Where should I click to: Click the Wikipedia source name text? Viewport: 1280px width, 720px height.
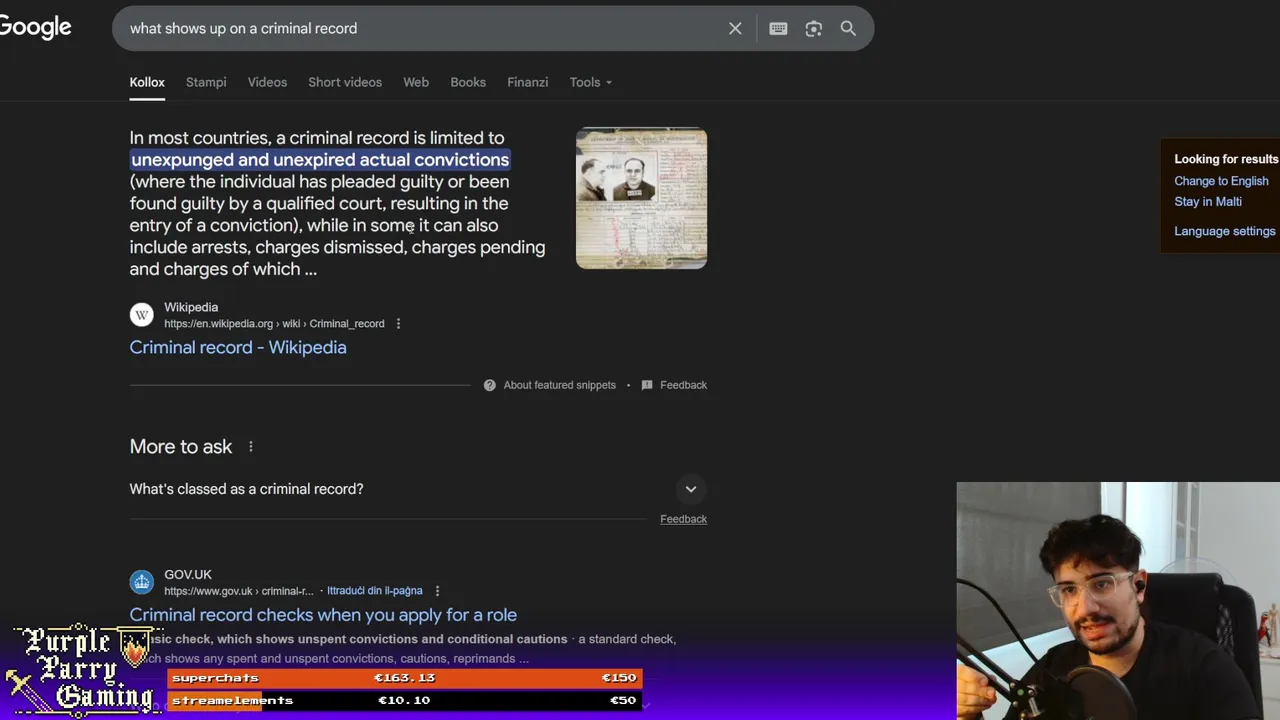tap(191, 307)
